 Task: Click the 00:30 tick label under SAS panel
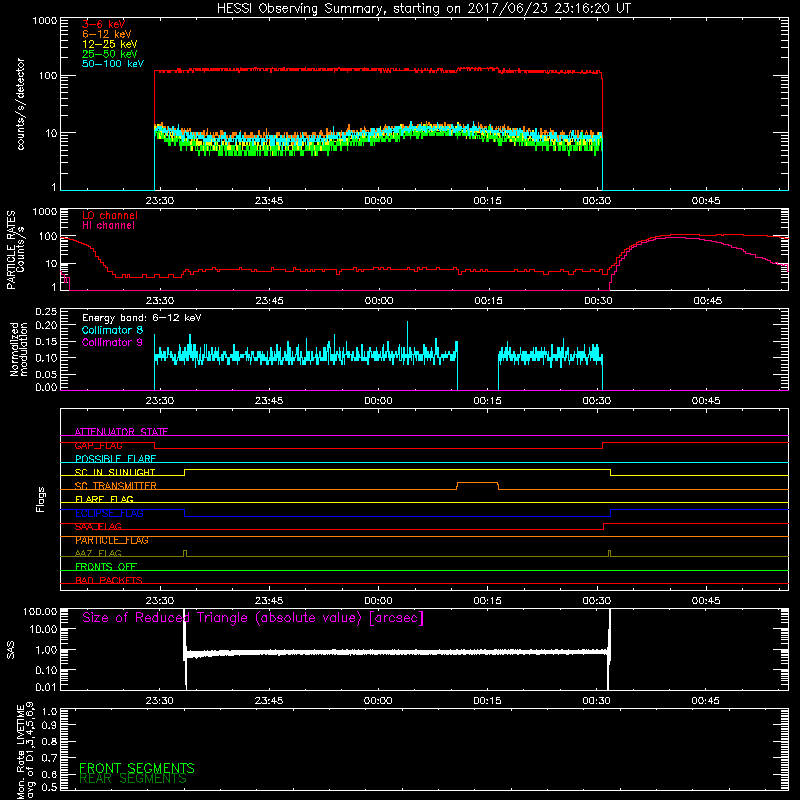point(596,701)
